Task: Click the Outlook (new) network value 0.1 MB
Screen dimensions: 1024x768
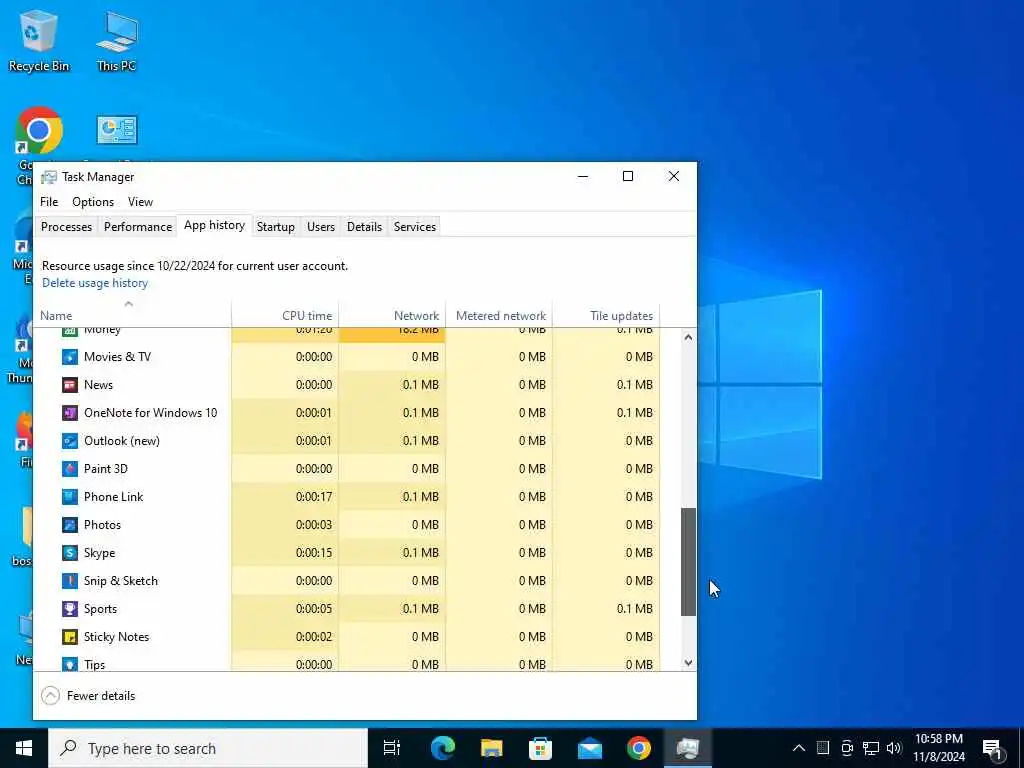Action: (x=421, y=441)
